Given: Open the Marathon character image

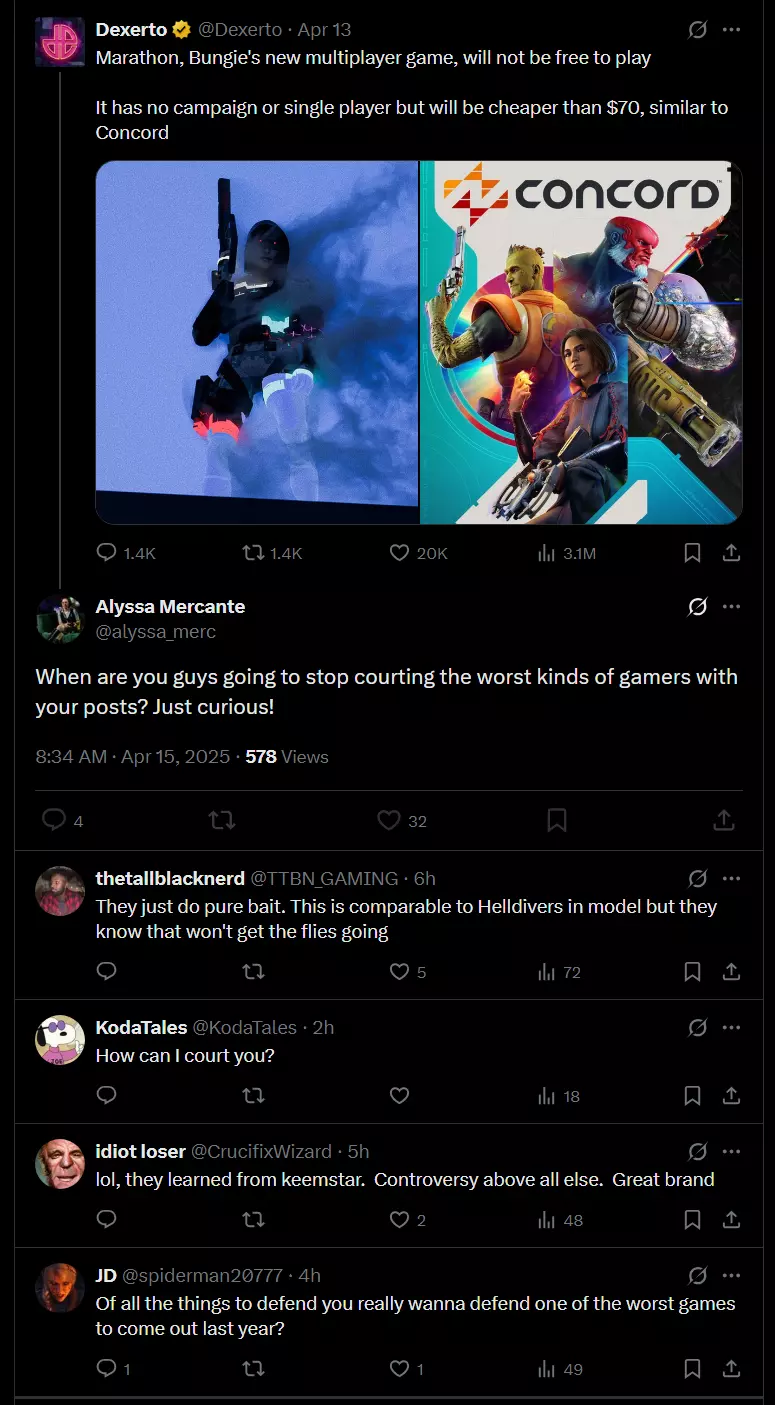Looking at the screenshot, I should pyautogui.click(x=257, y=342).
